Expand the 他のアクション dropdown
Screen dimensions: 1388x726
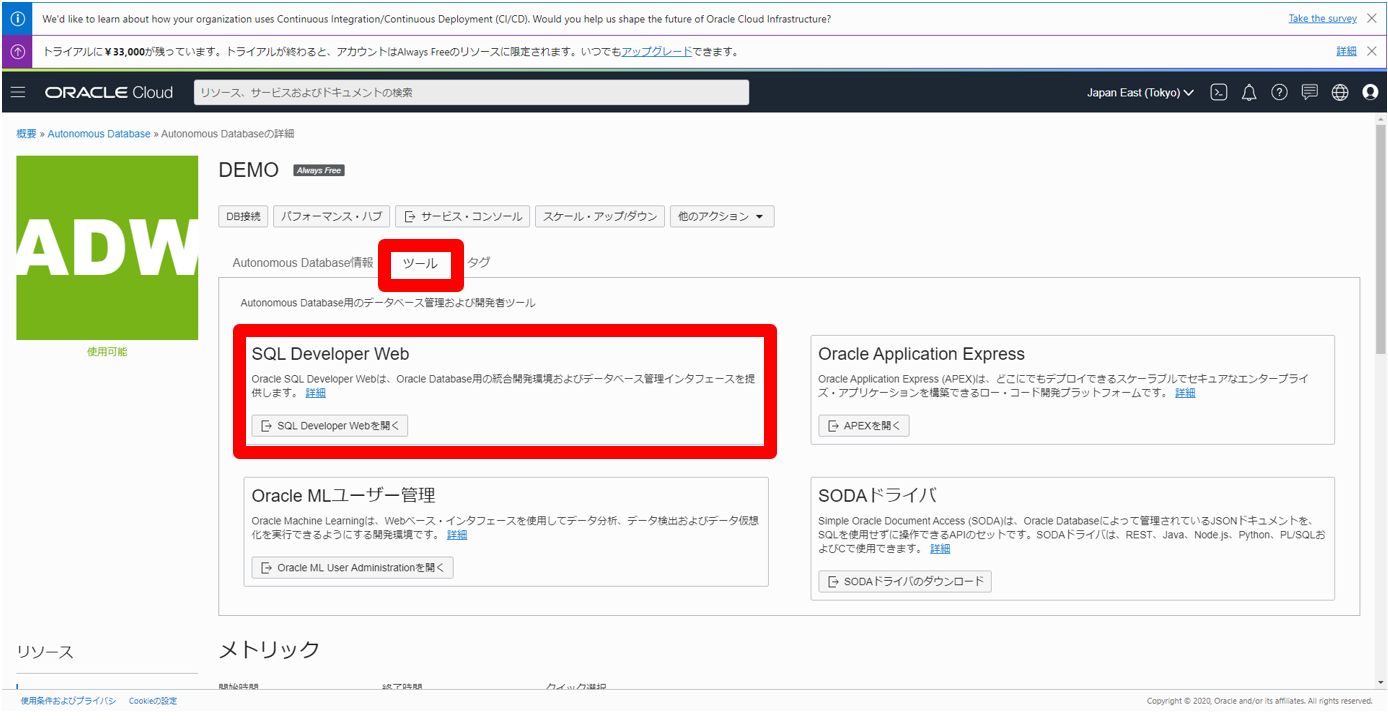tap(721, 216)
